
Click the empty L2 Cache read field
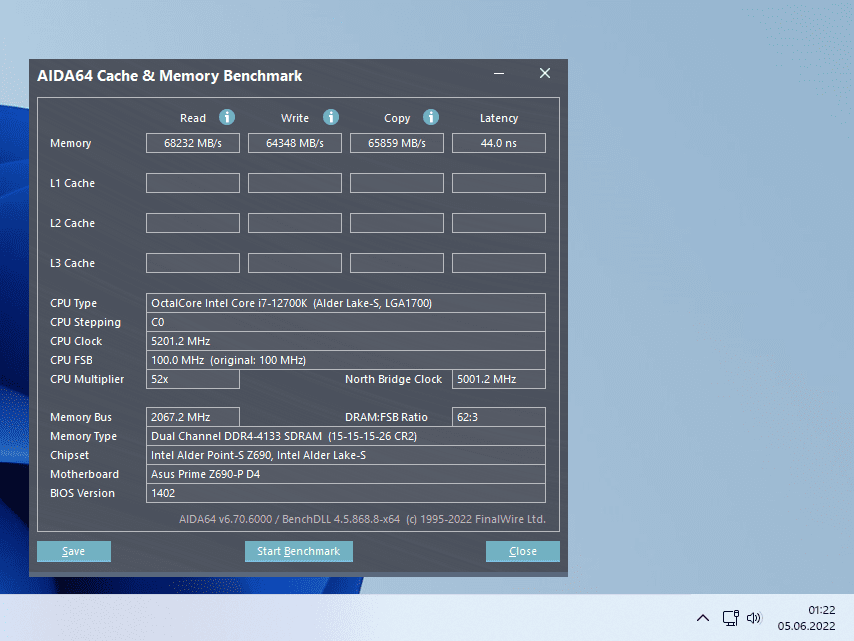point(193,223)
